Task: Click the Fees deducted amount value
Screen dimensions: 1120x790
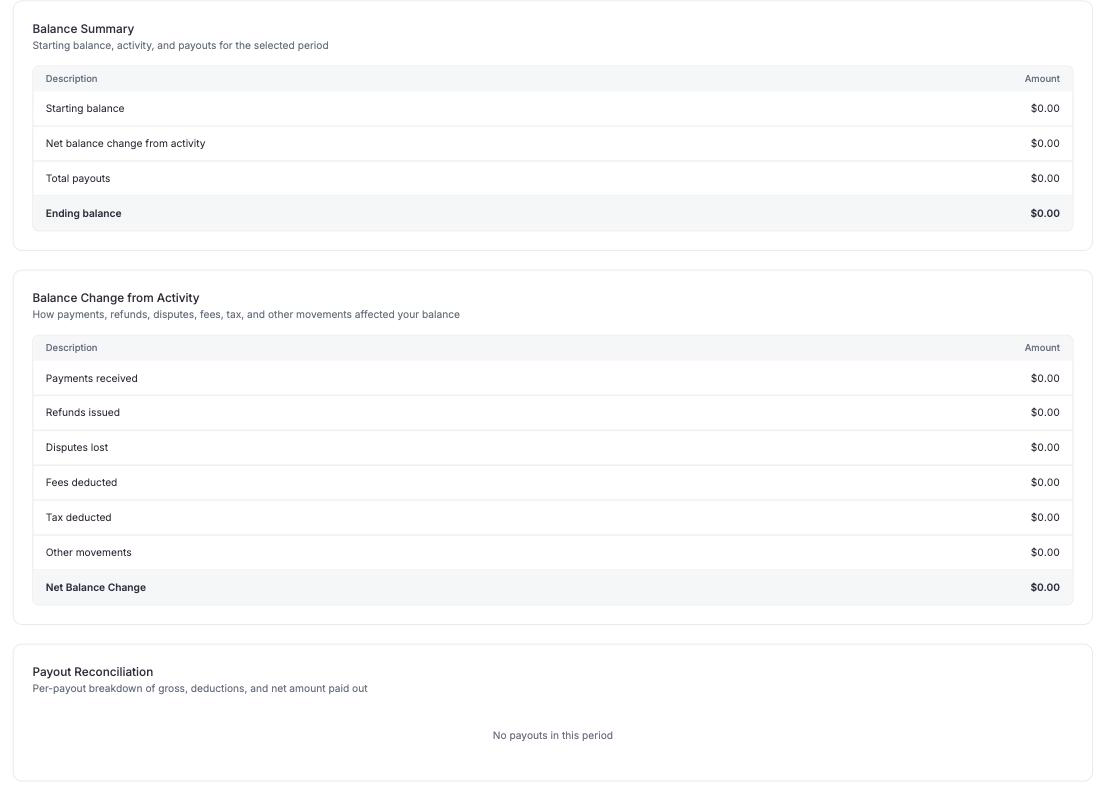Action: [1045, 483]
